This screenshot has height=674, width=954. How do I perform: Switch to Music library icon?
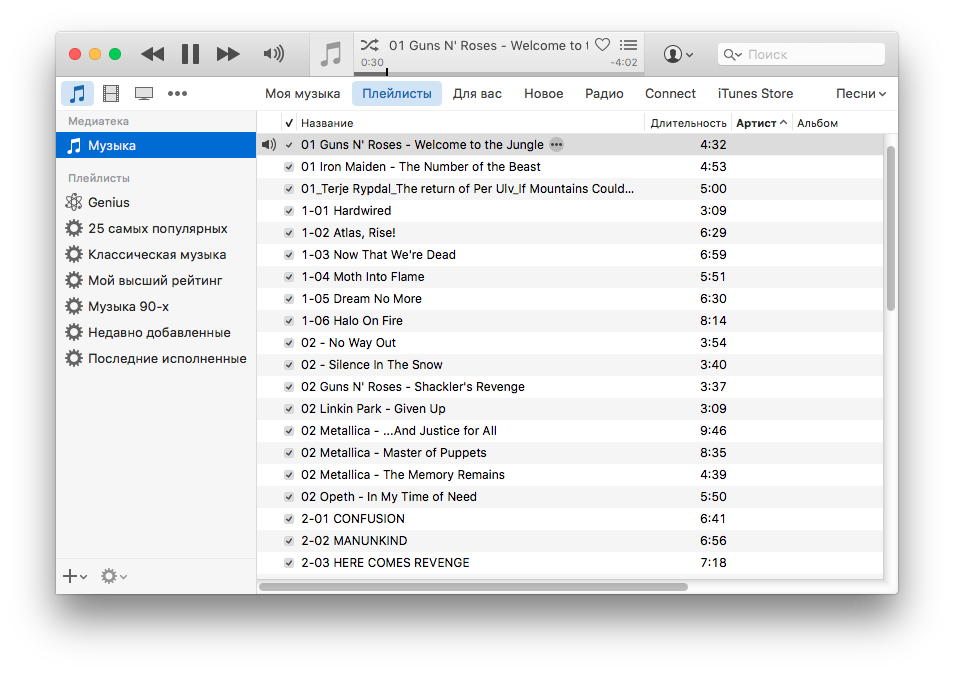point(77,94)
